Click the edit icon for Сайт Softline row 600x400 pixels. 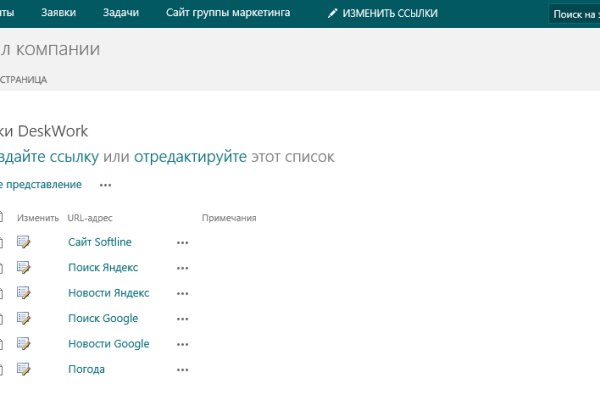24,242
